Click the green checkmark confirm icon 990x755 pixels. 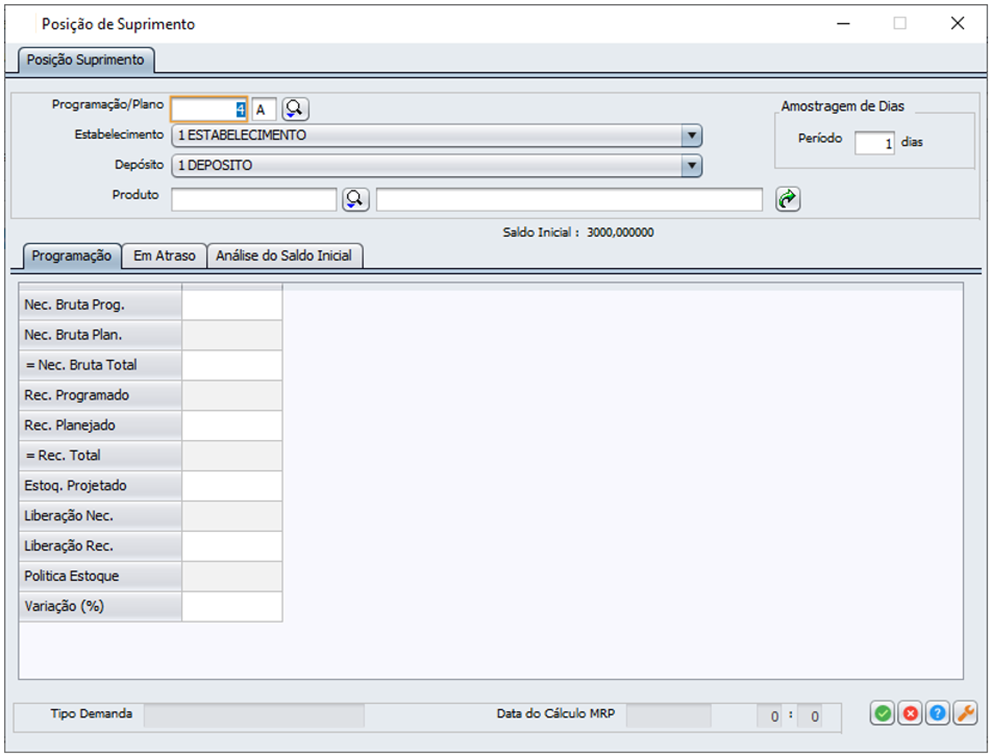882,713
